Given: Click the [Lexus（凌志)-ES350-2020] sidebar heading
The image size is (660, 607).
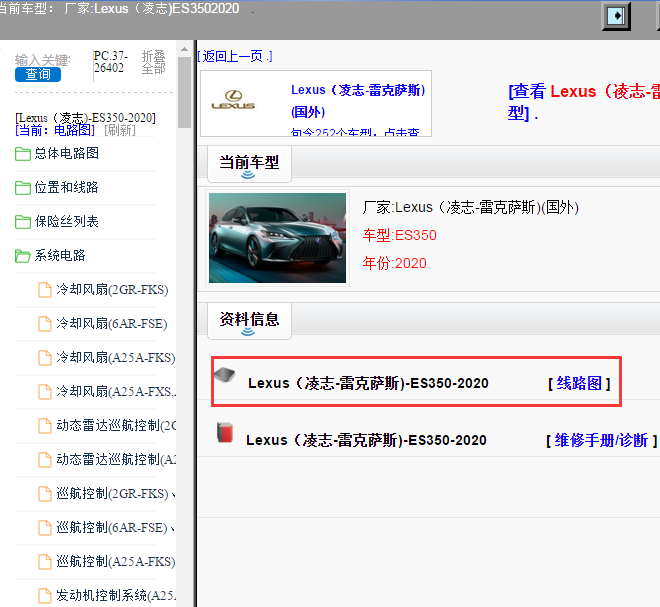Looking at the screenshot, I should tap(85, 118).
